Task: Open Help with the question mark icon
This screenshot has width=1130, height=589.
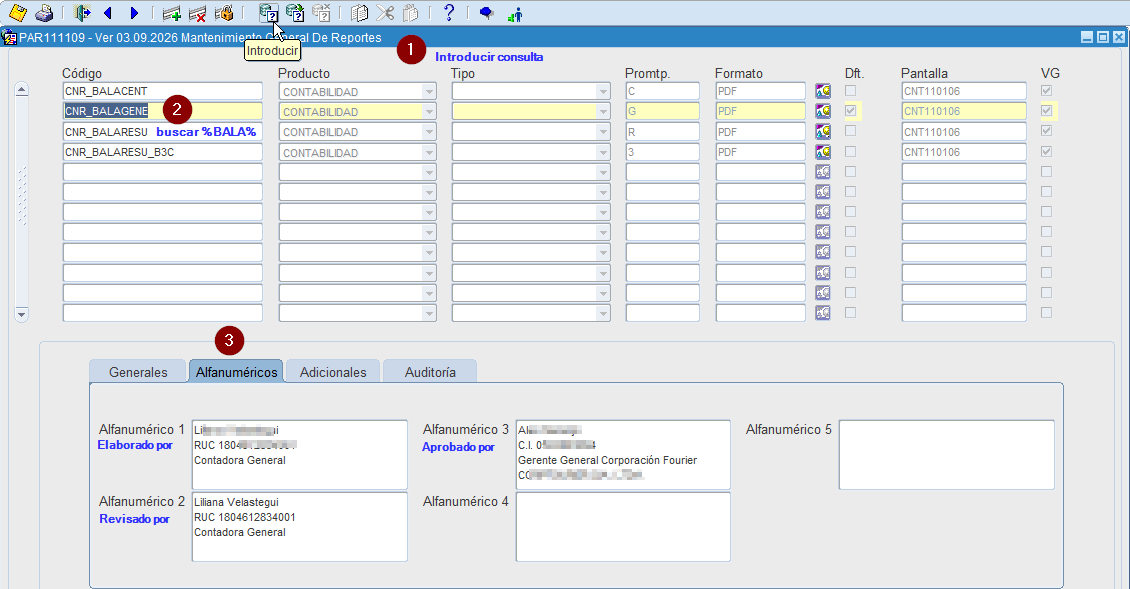Action: tap(448, 12)
